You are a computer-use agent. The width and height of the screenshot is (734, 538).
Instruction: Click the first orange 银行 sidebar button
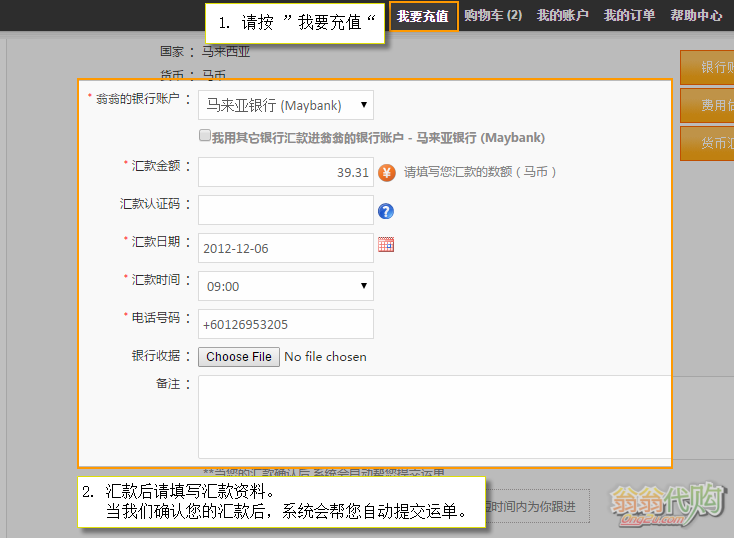click(x=707, y=67)
